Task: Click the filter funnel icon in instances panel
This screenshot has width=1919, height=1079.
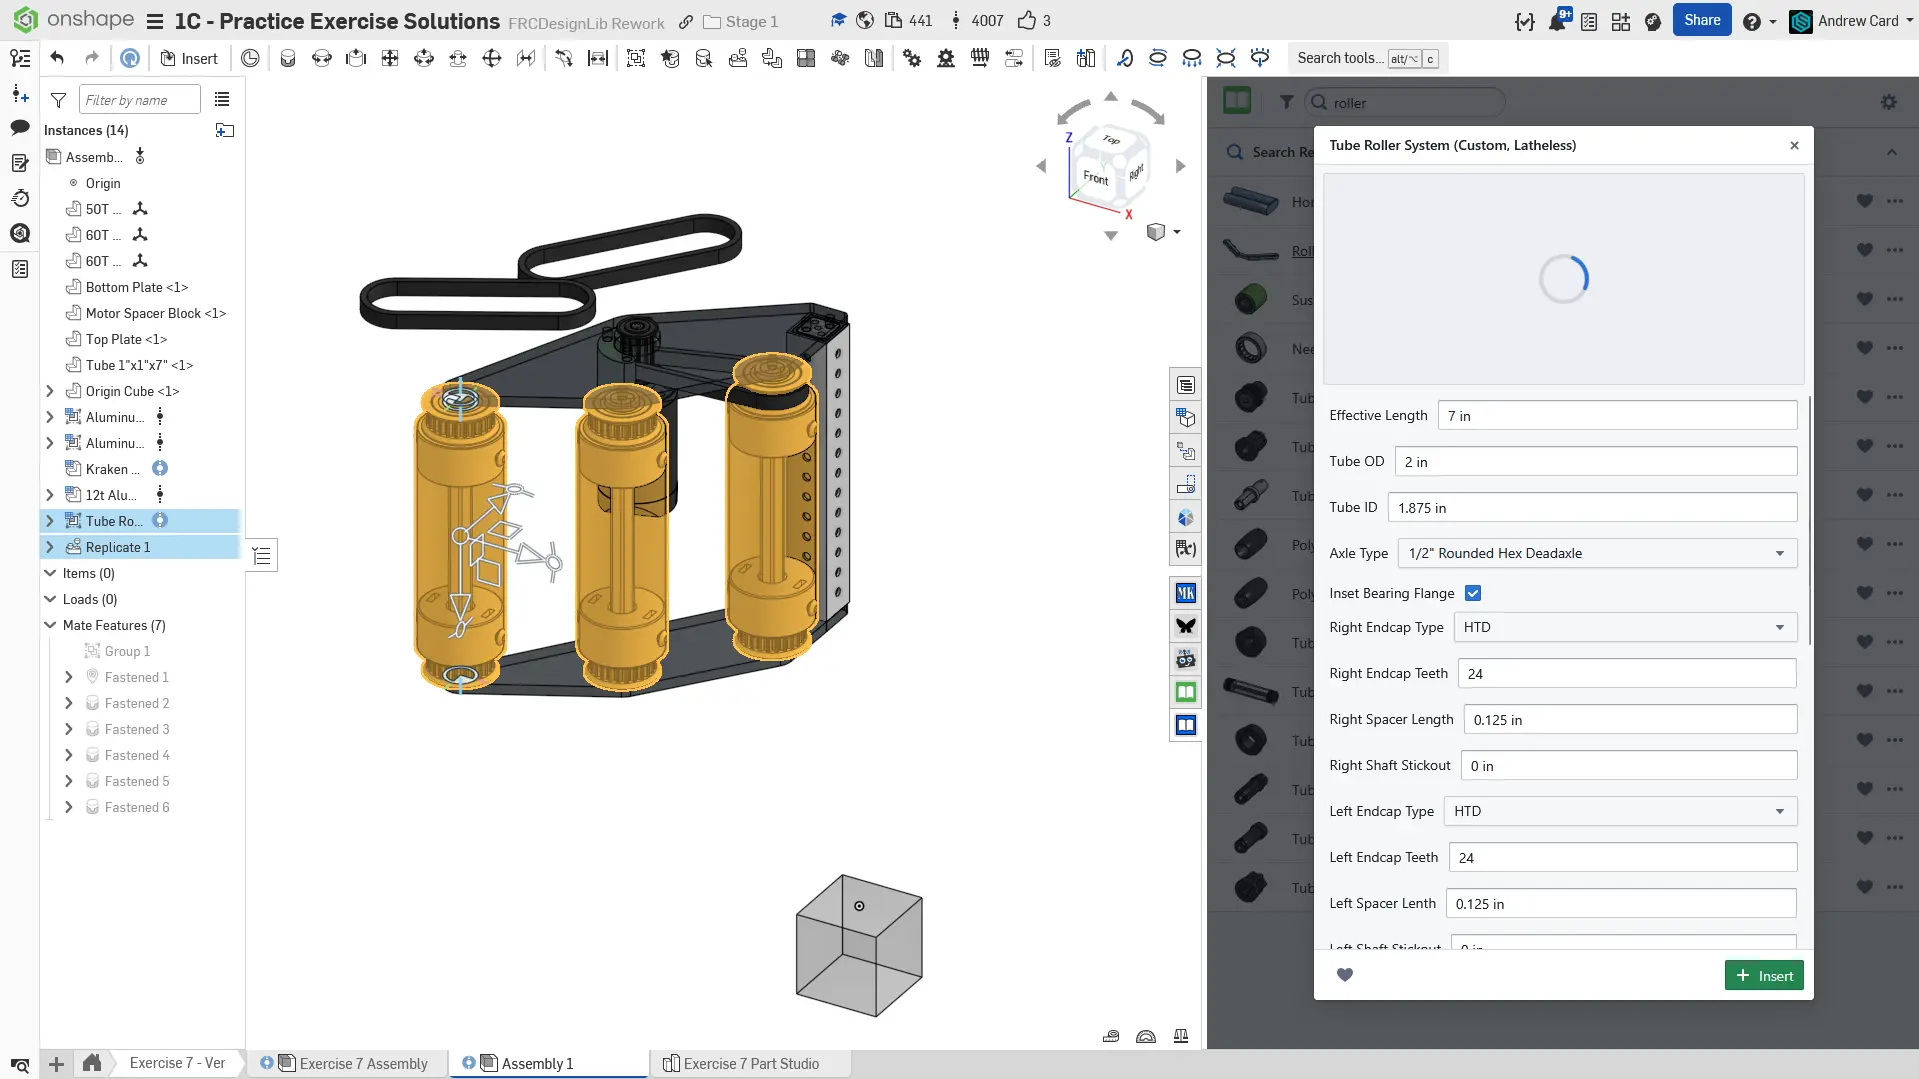Action: (x=59, y=100)
